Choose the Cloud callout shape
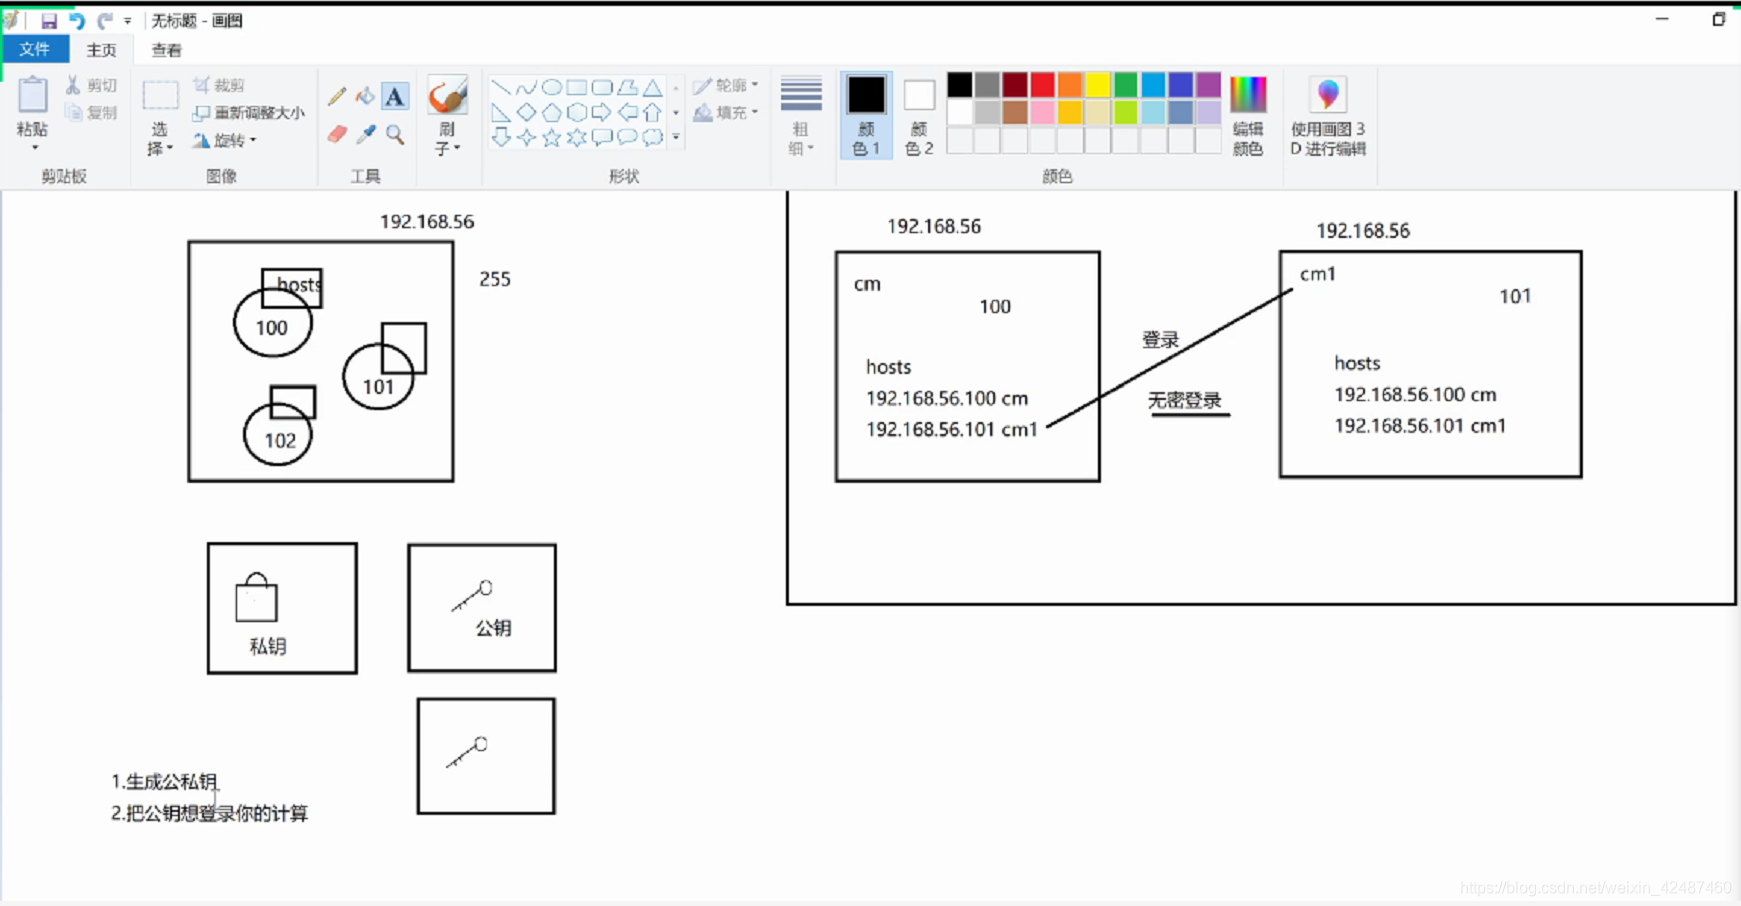Viewport: 1741px width, 906px height. coord(652,137)
